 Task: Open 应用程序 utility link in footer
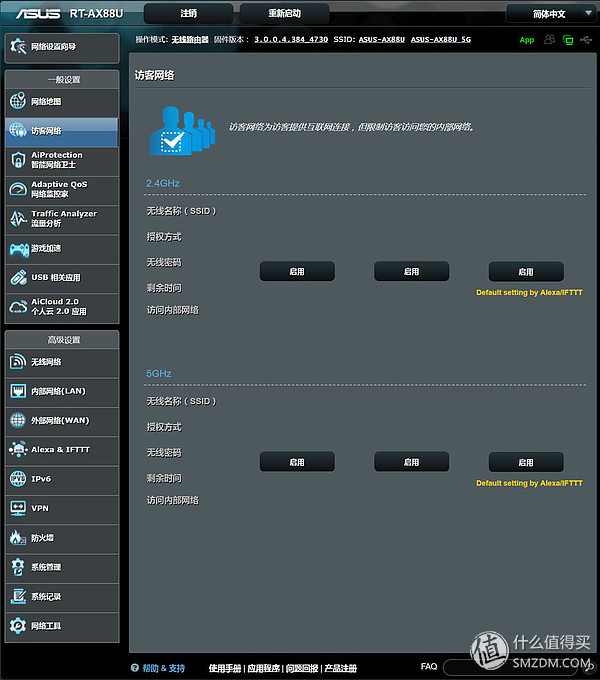pos(264,668)
